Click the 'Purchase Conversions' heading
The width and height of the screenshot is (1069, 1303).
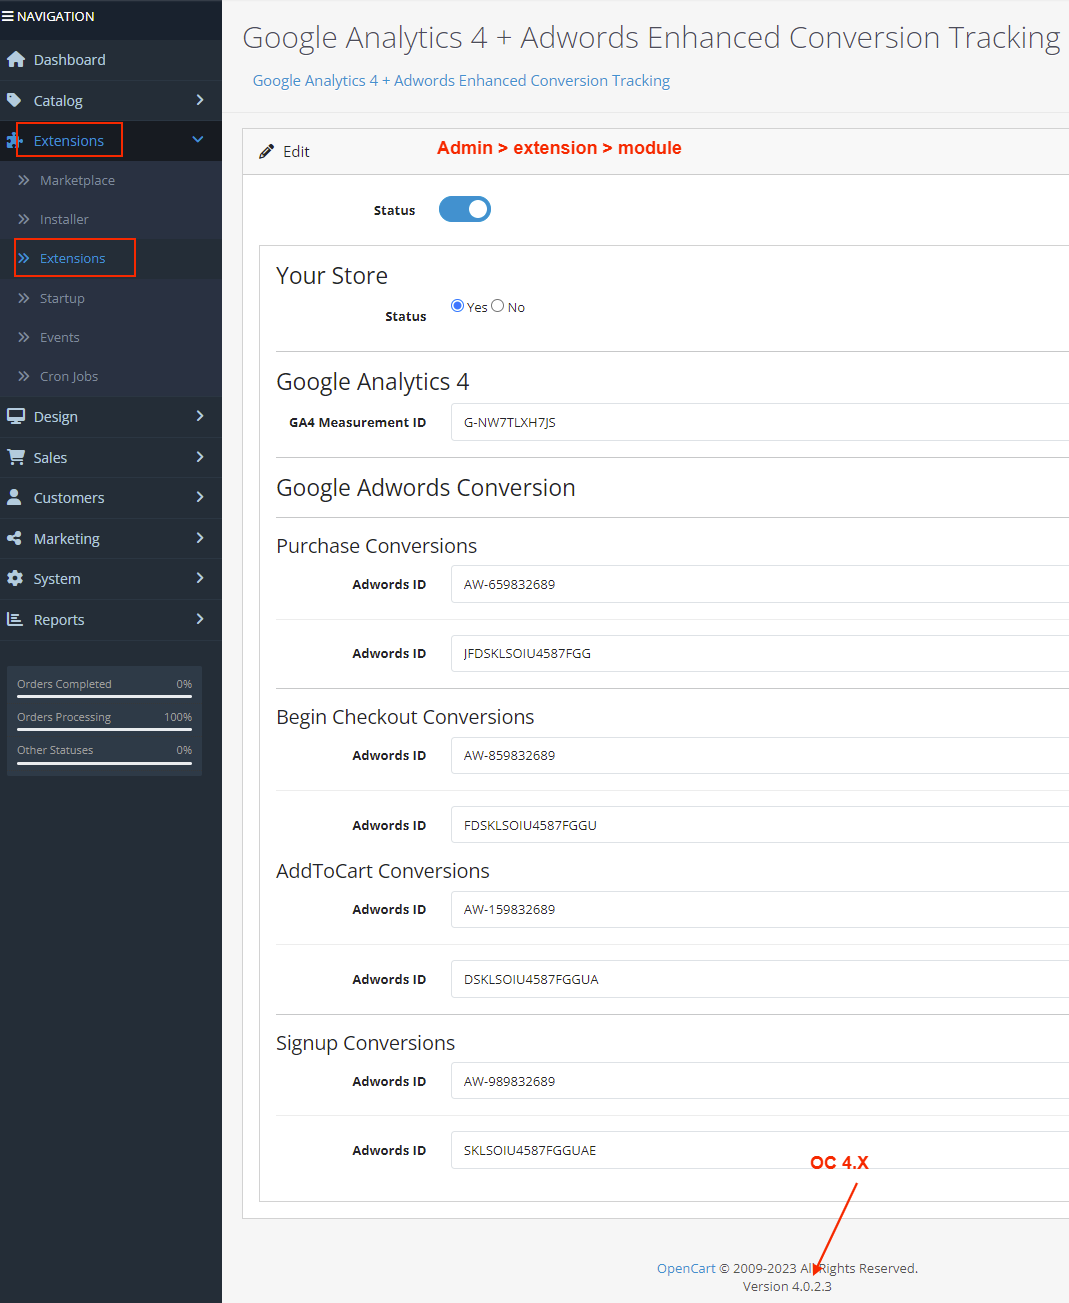tap(377, 546)
